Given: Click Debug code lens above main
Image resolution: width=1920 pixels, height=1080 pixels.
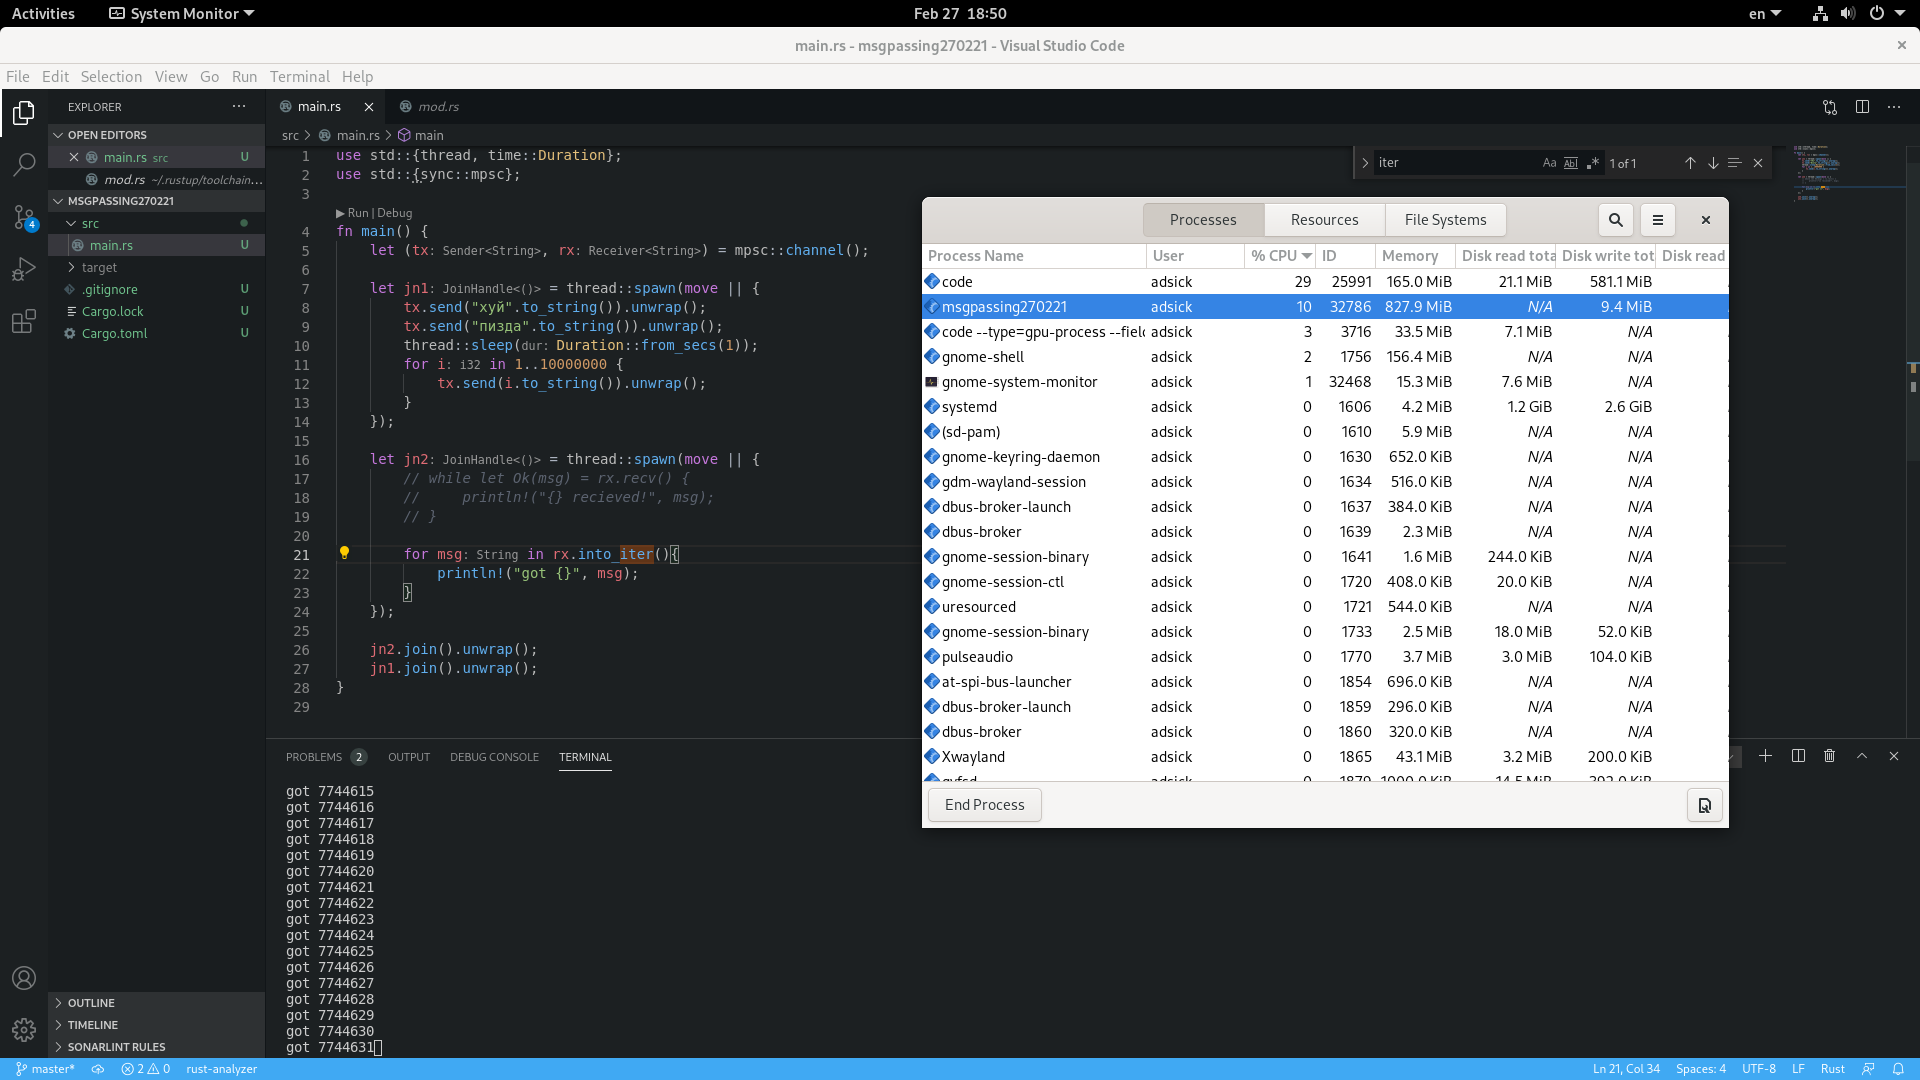Looking at the screenshot, I should (x=394, y=213).
